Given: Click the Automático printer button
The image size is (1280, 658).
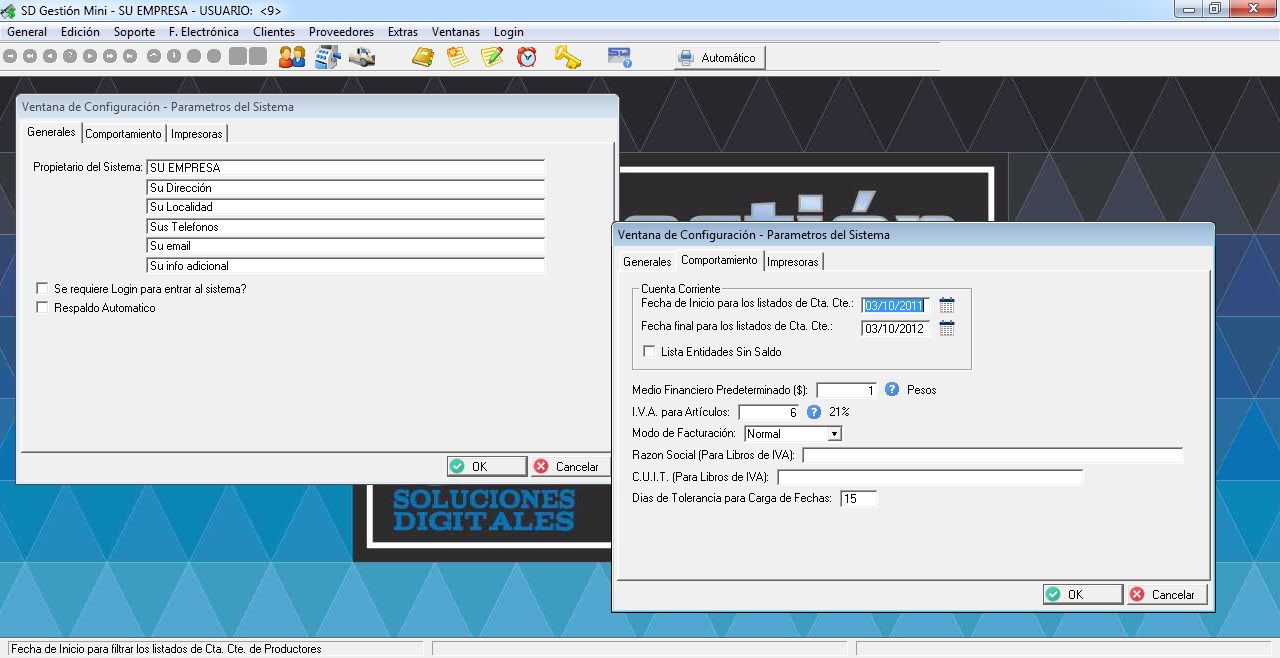Looking at the screenshot, I should coord(718,58).
